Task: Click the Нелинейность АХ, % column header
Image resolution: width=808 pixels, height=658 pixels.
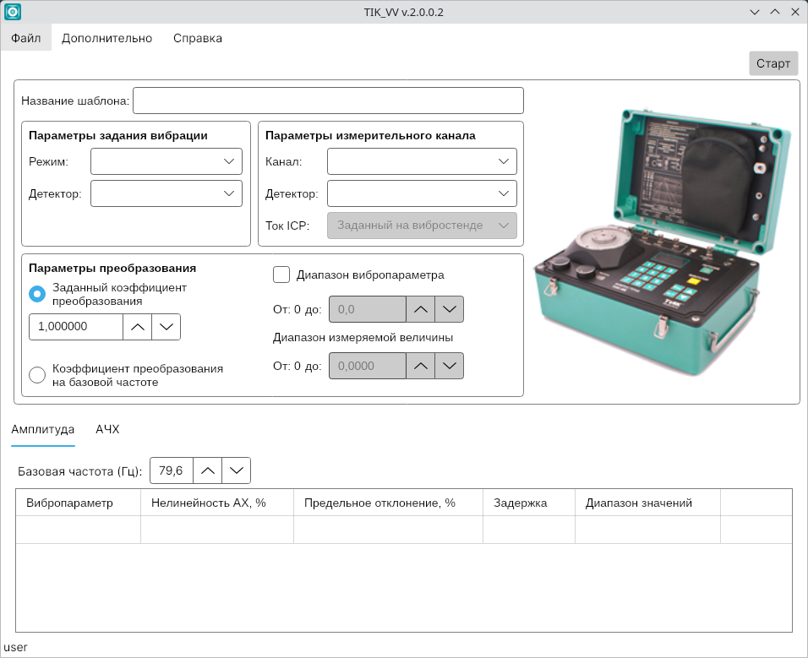Action: [x=217, y=503]
